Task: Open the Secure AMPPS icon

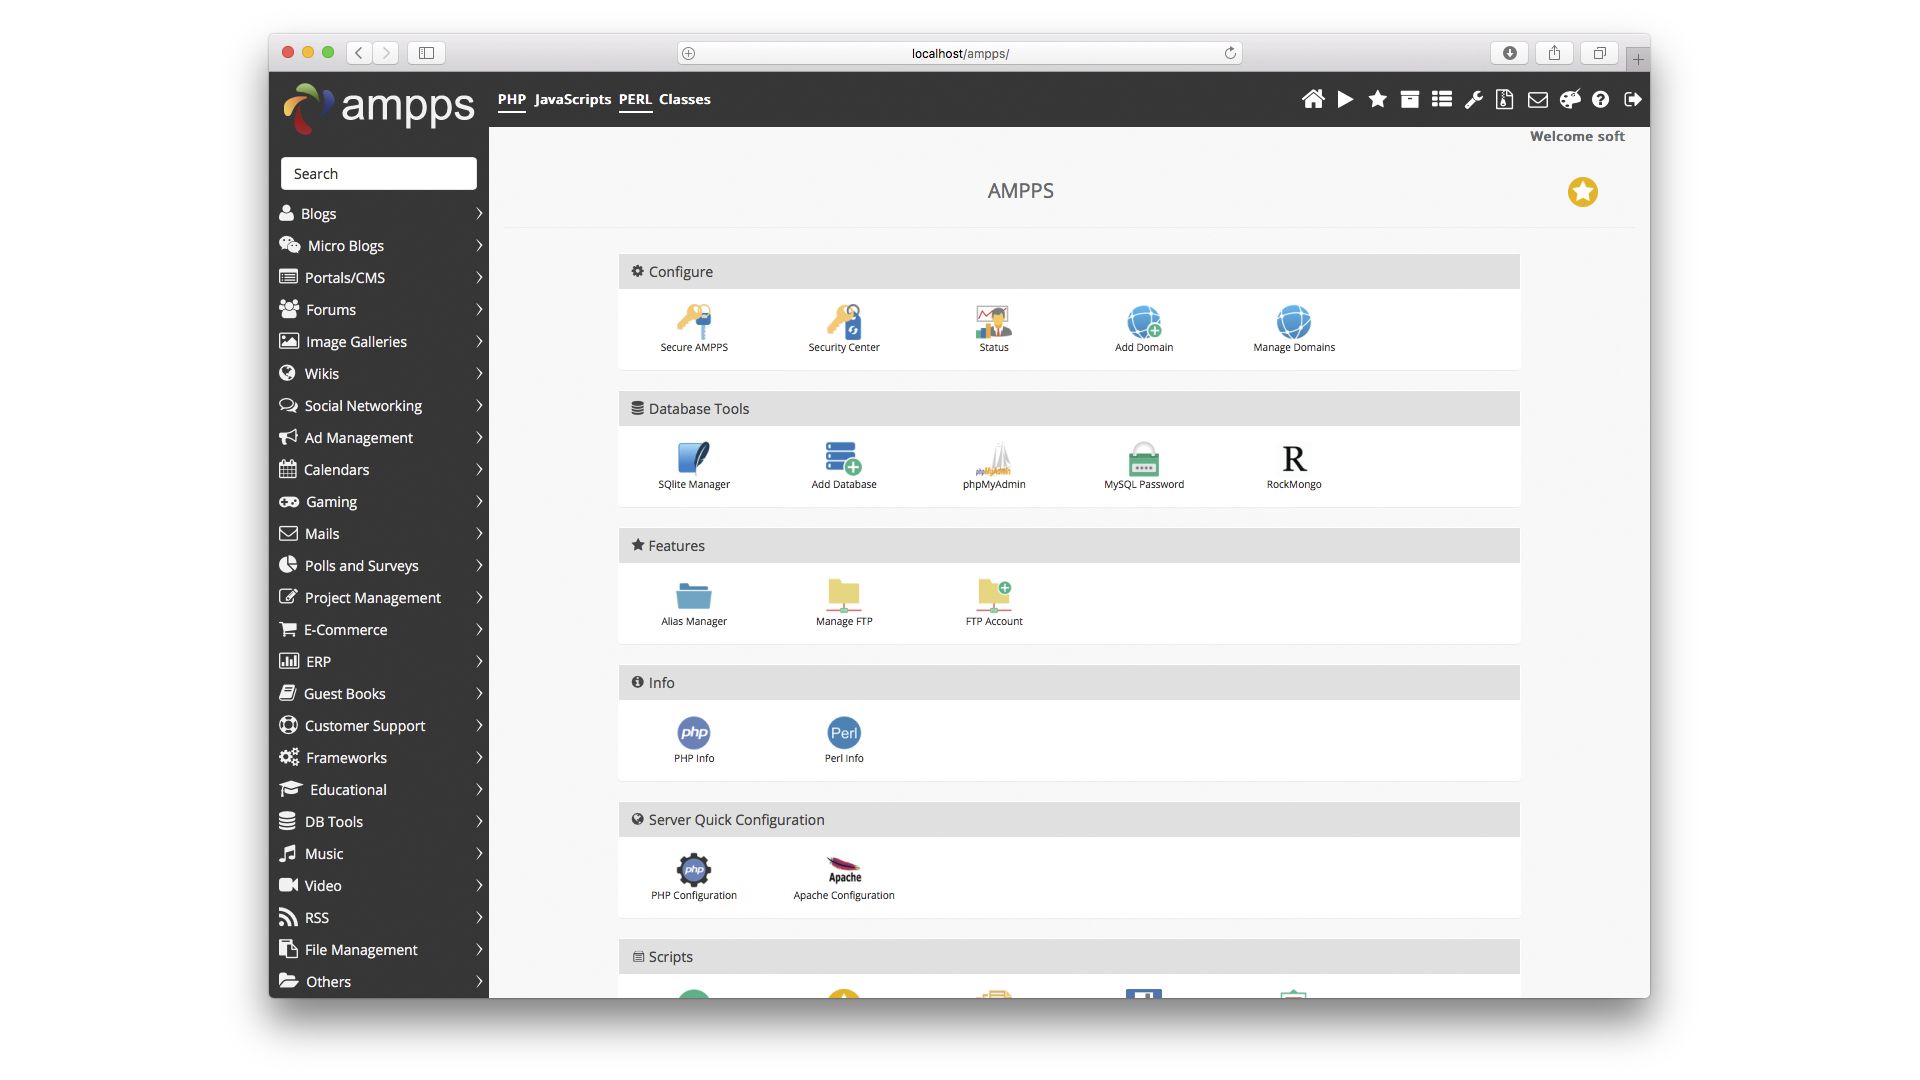Action: click(x=693, y=322)
